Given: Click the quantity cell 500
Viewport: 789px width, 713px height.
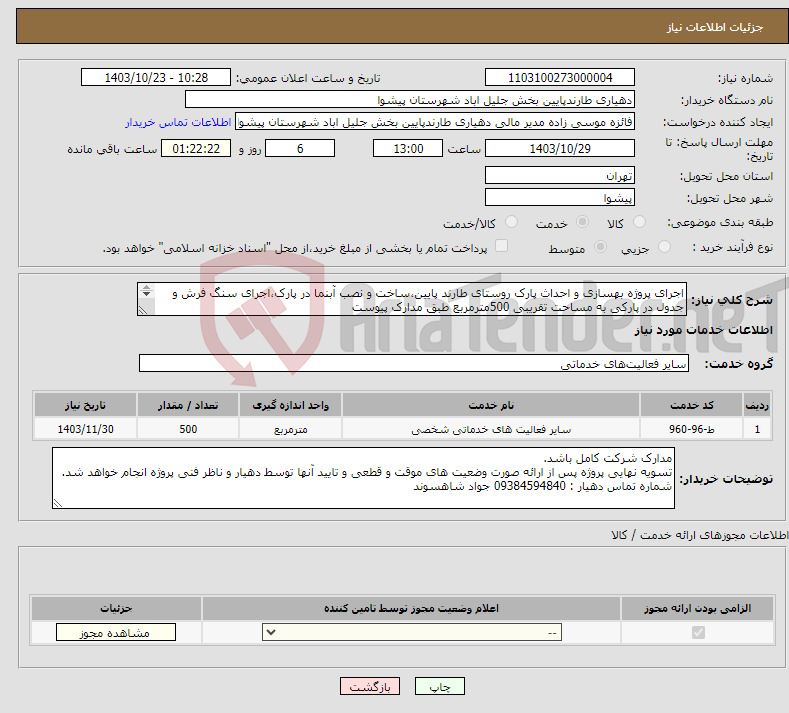Looking at the screenshot, I should [x=188, y=429].
